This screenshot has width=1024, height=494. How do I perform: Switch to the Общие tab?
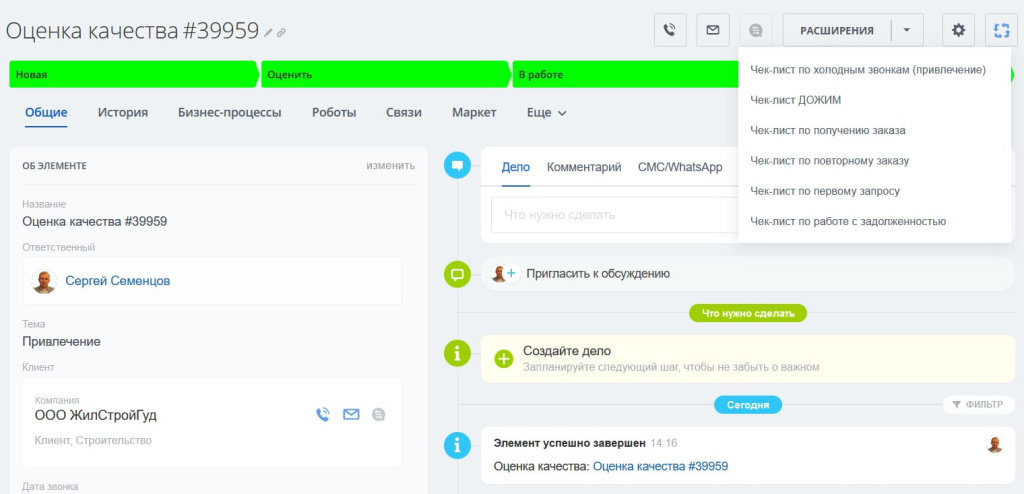tap(46, 112)
